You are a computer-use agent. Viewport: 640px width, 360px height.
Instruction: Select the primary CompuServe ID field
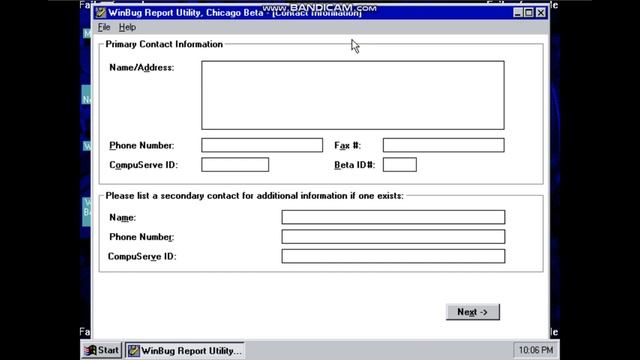pyautogui.click(x=235, y=164)
